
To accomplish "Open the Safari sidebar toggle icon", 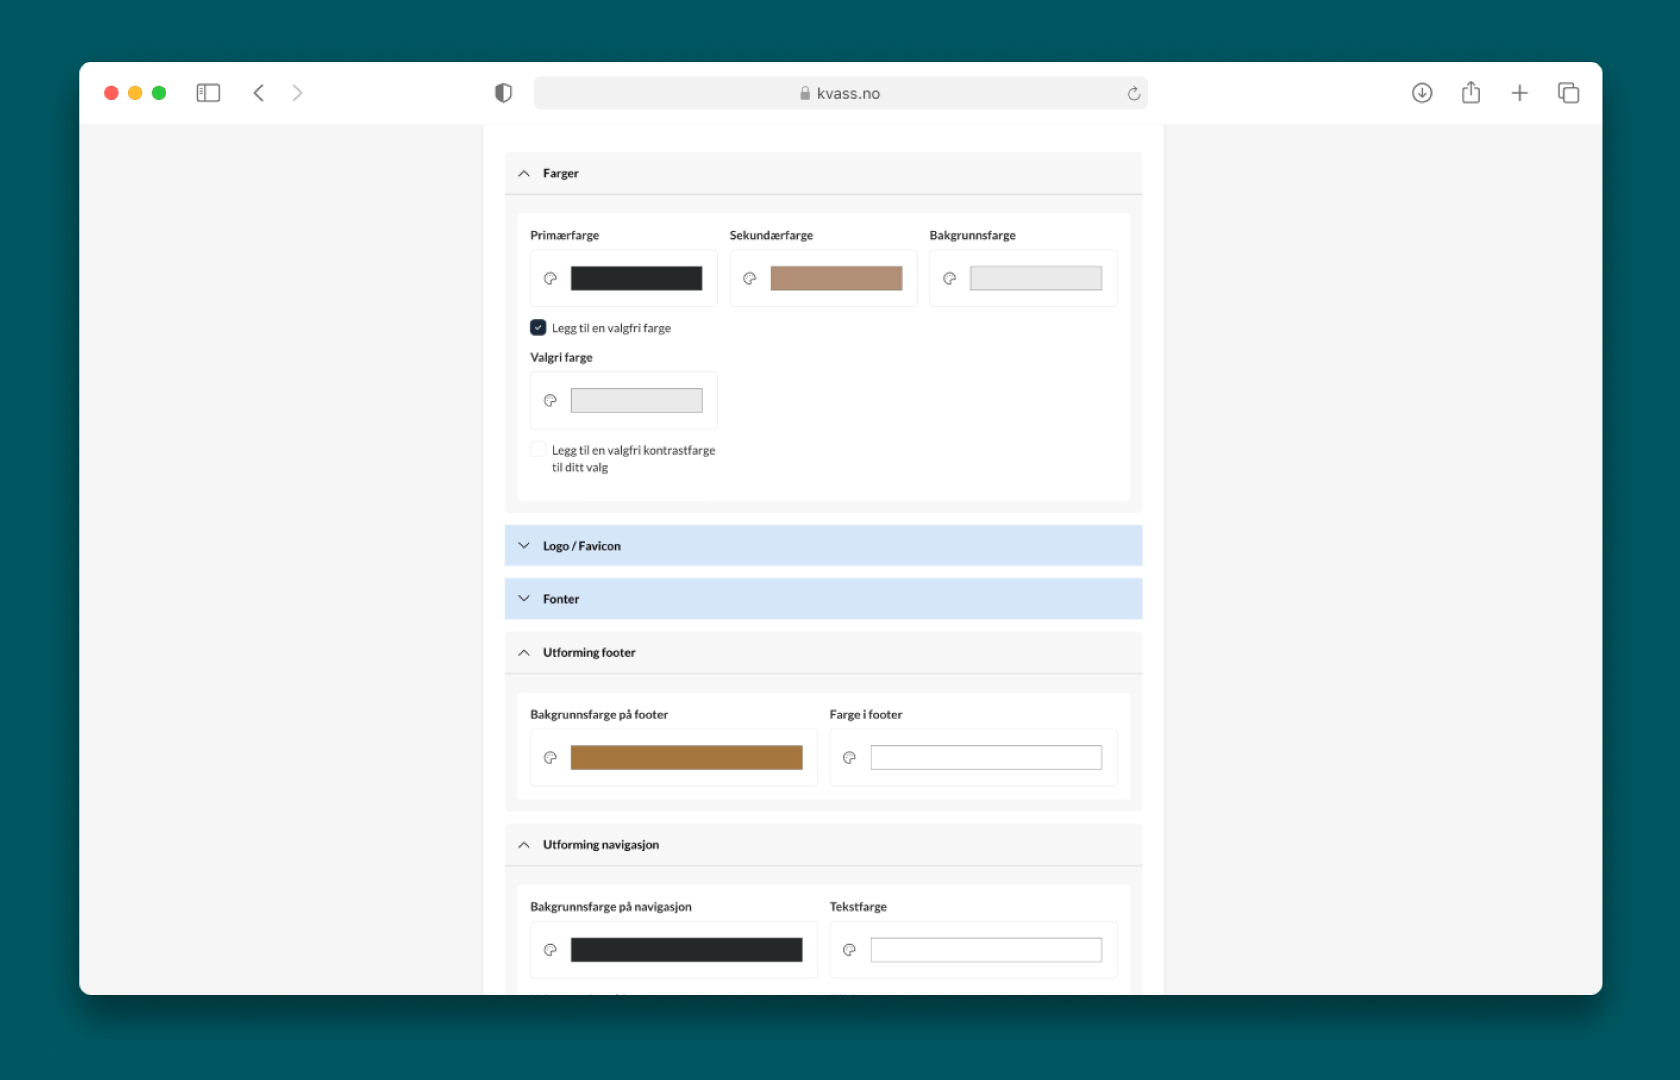I will tap(208, 93).
